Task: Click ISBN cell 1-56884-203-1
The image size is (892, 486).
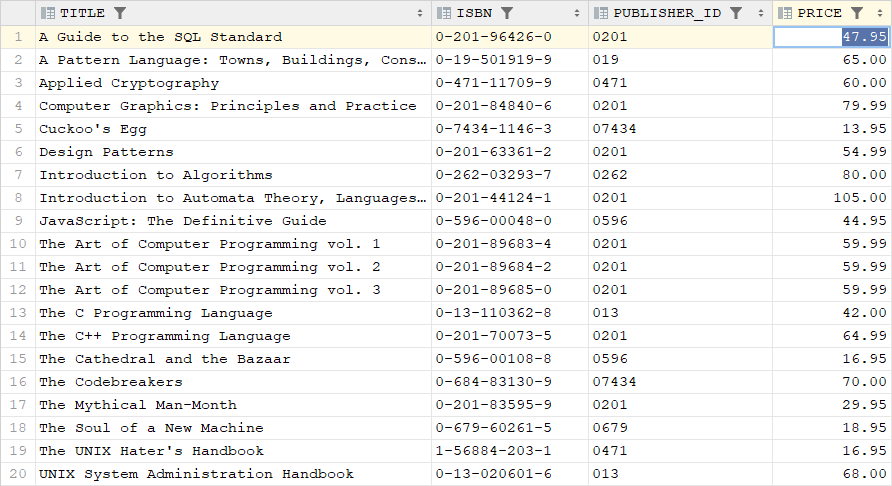Action: (510, 451)
